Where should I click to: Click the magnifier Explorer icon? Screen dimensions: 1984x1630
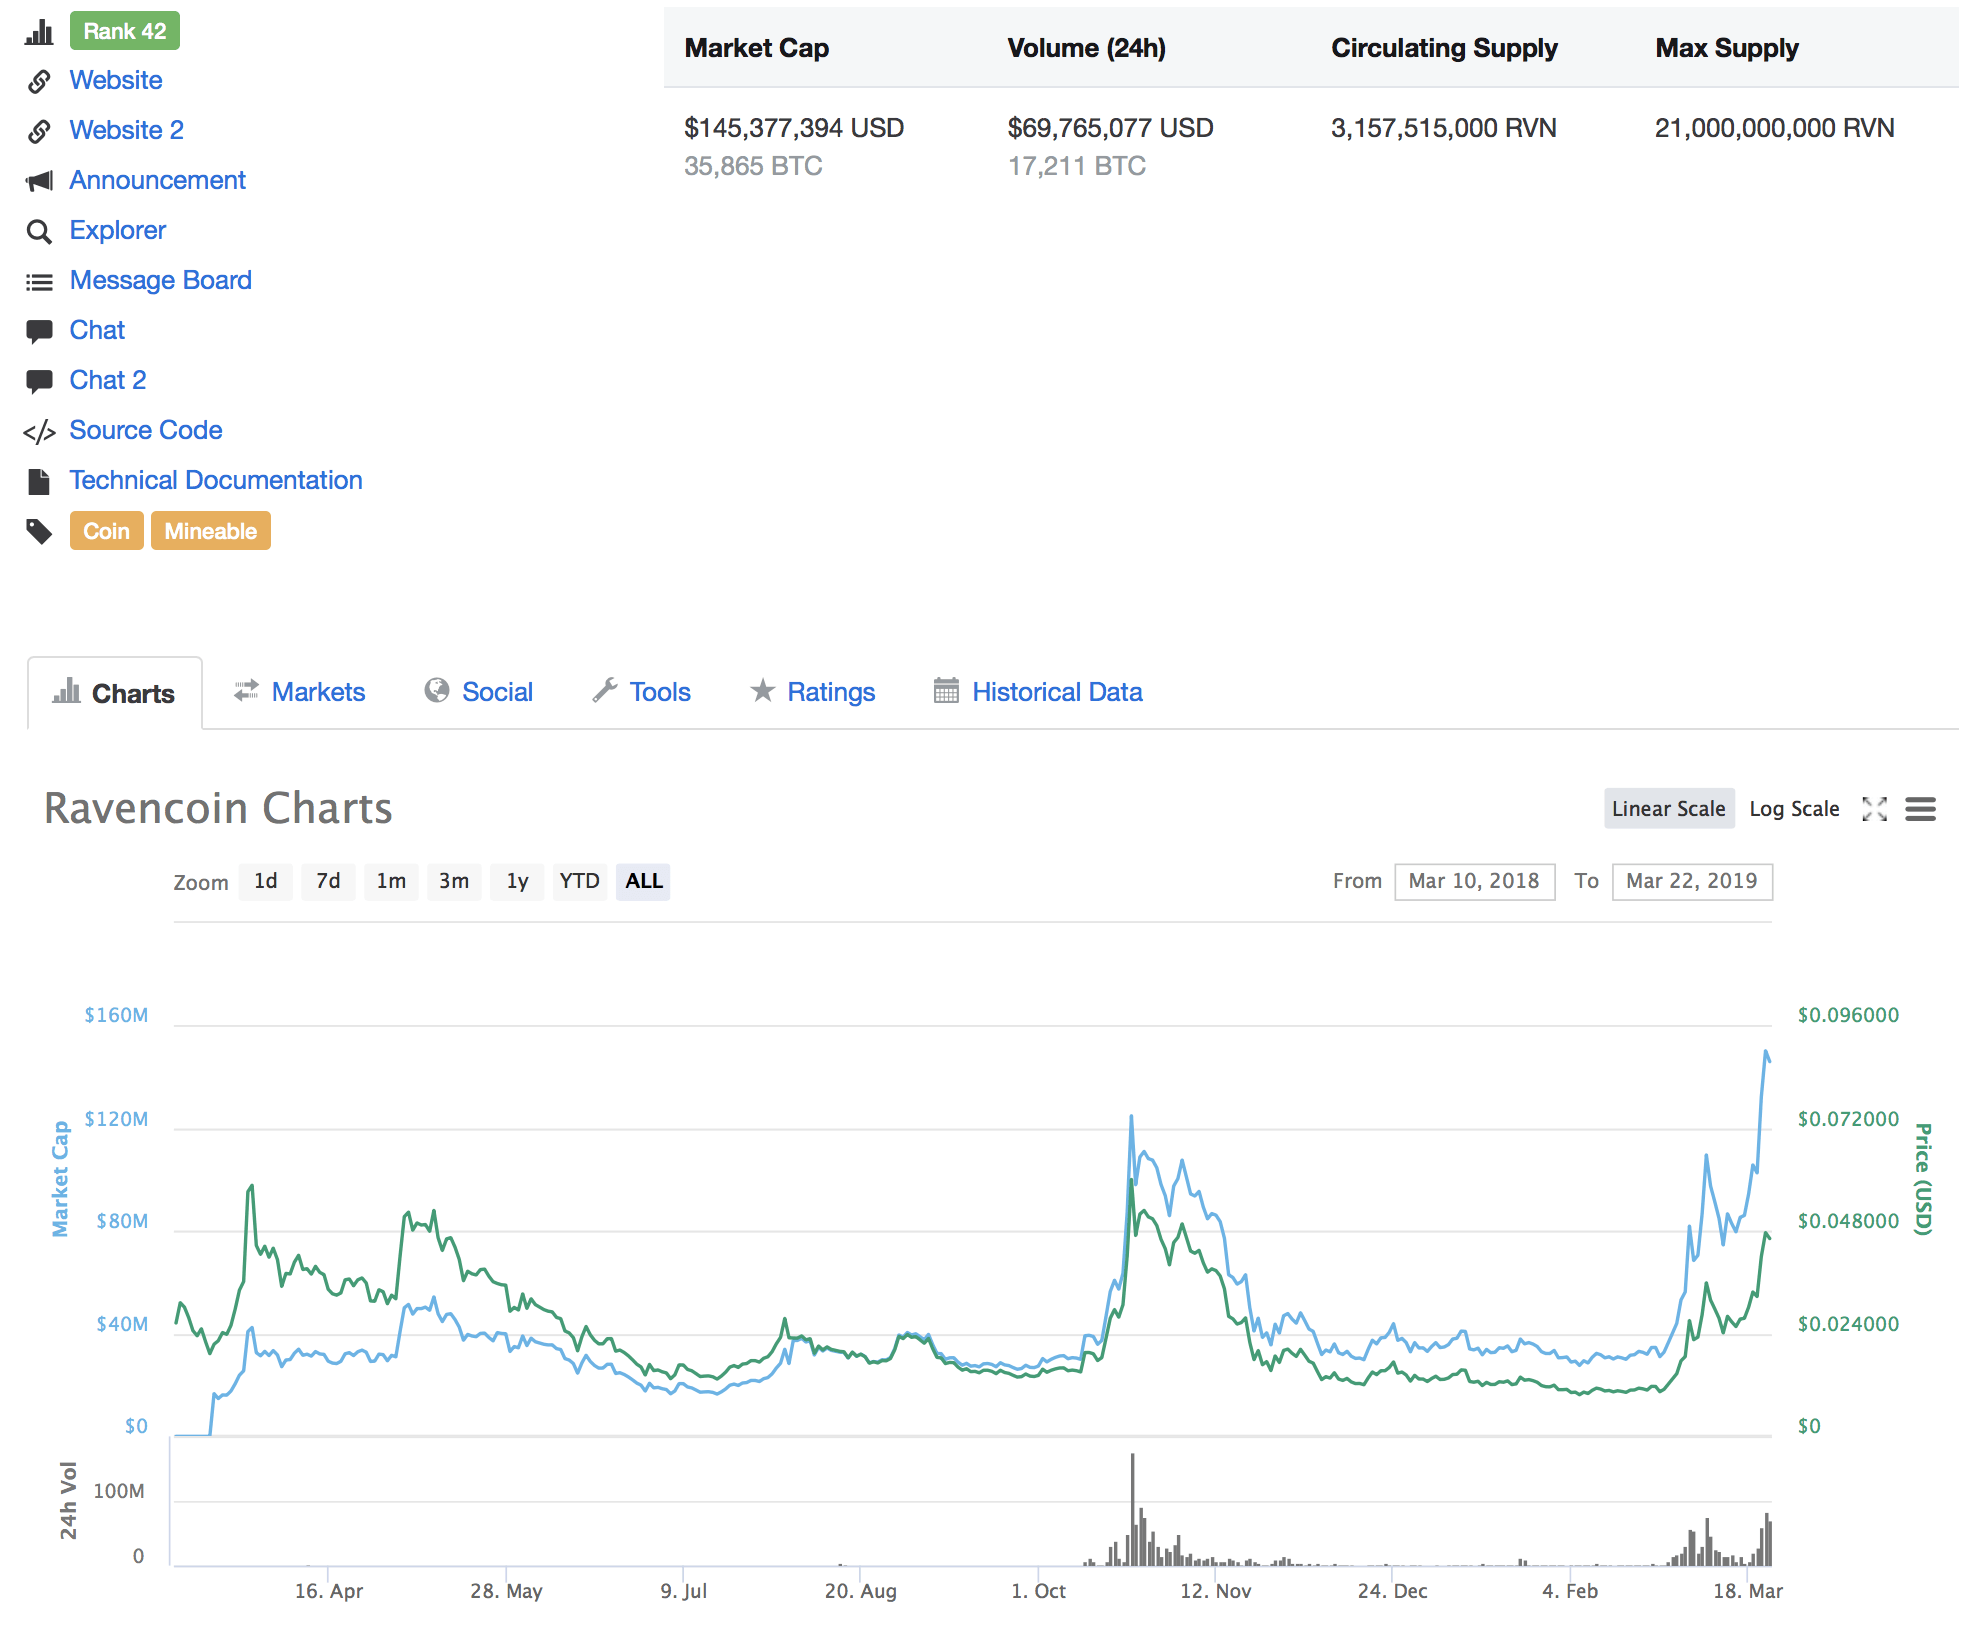tap(39, 232)
